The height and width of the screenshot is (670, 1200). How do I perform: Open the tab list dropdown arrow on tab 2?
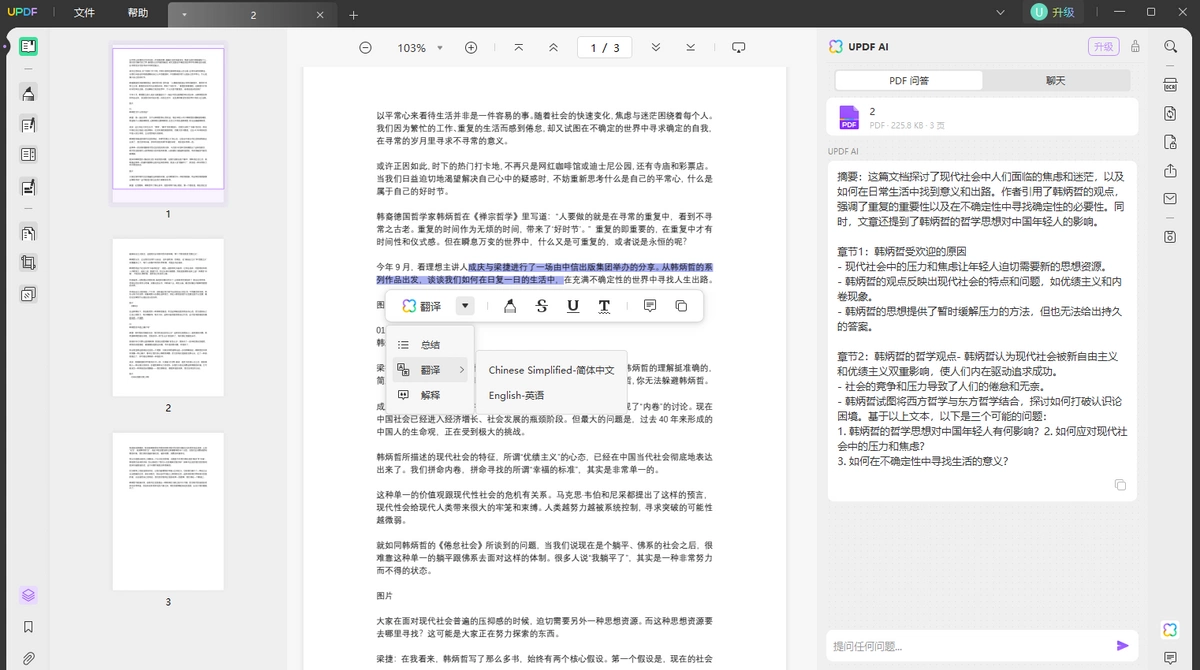click(x=184, y=15)
